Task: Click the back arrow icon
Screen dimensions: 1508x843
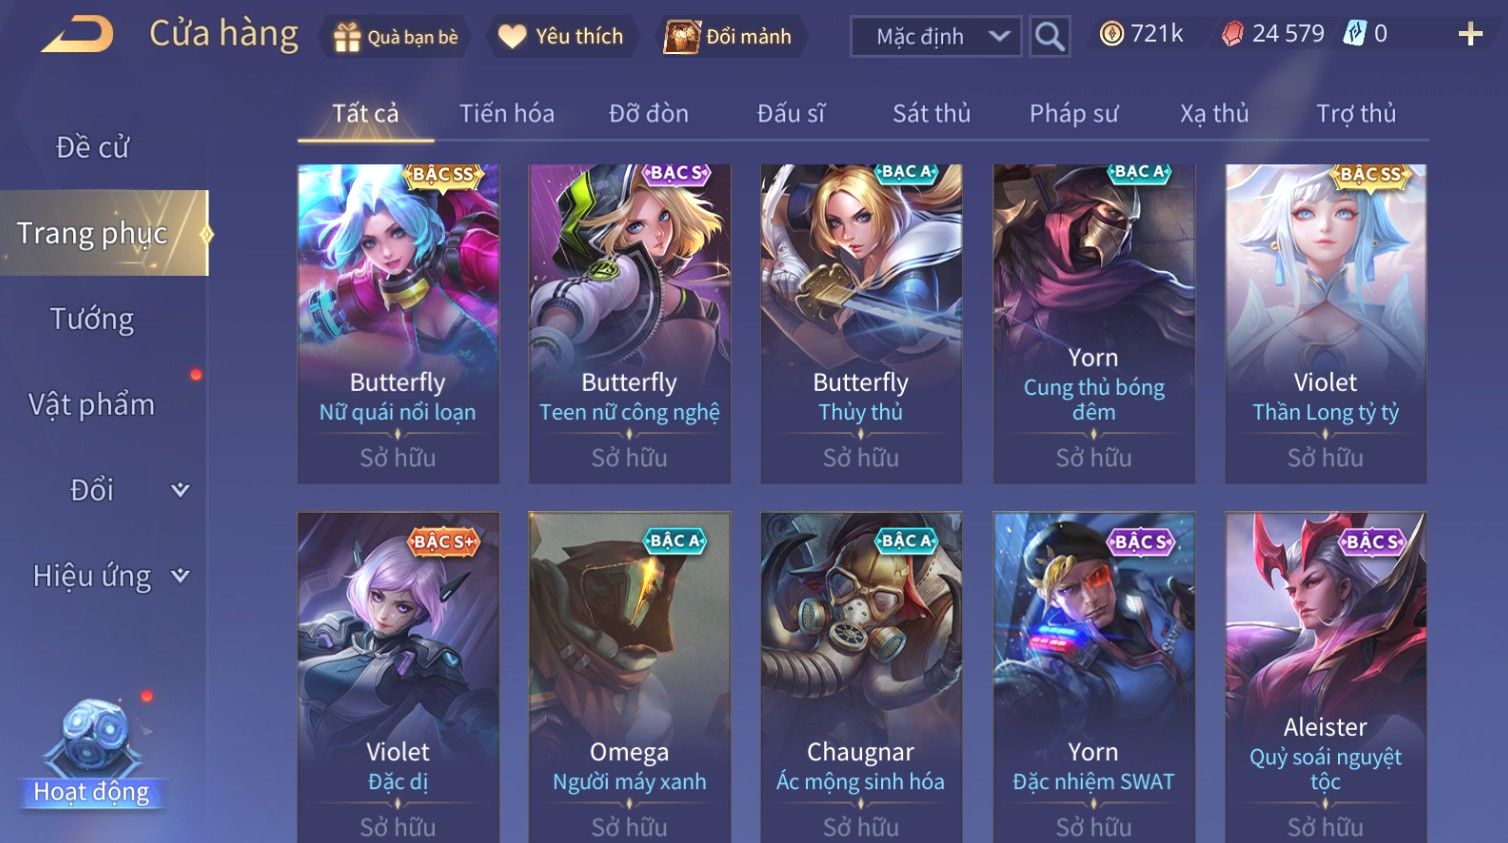Action: coord(77,35)
